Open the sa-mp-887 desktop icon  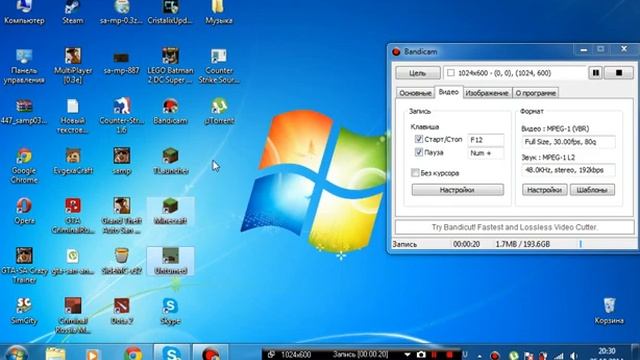coord(122,63)
